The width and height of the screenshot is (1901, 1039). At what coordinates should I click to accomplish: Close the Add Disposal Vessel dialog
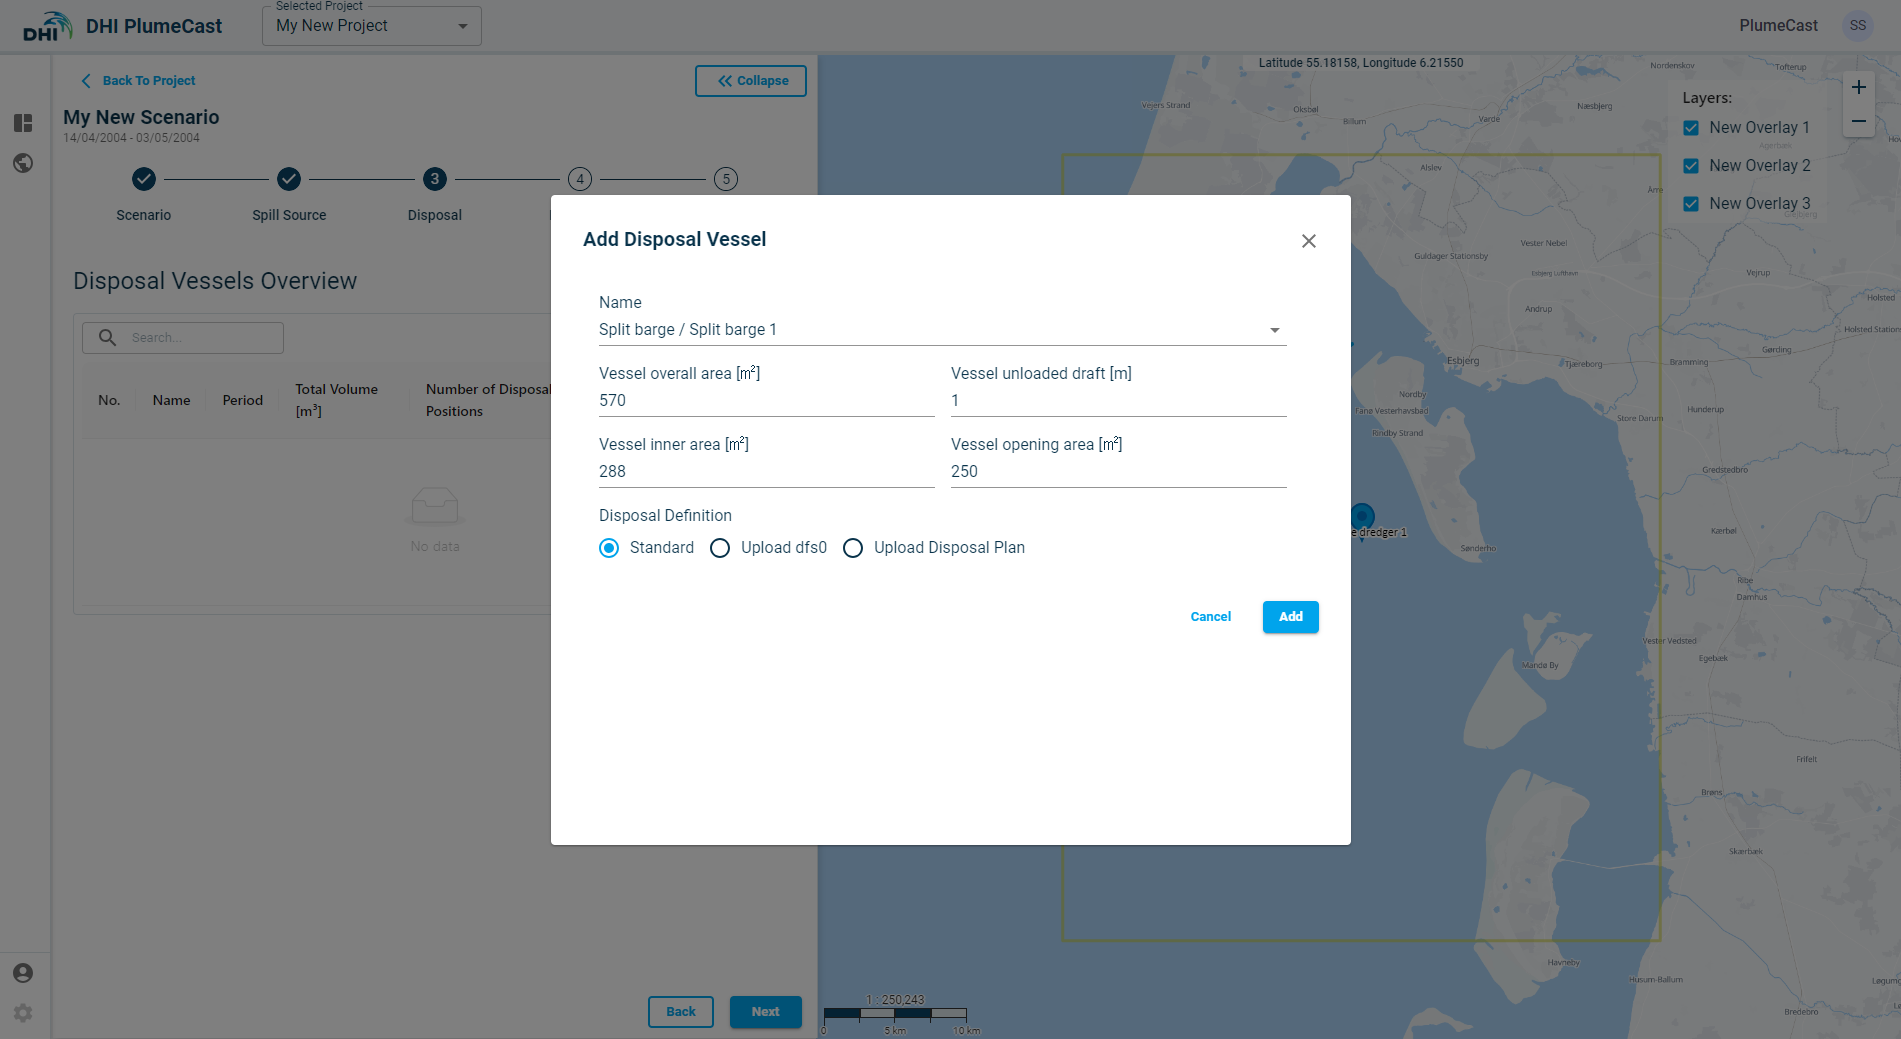tap(1308, 241)
